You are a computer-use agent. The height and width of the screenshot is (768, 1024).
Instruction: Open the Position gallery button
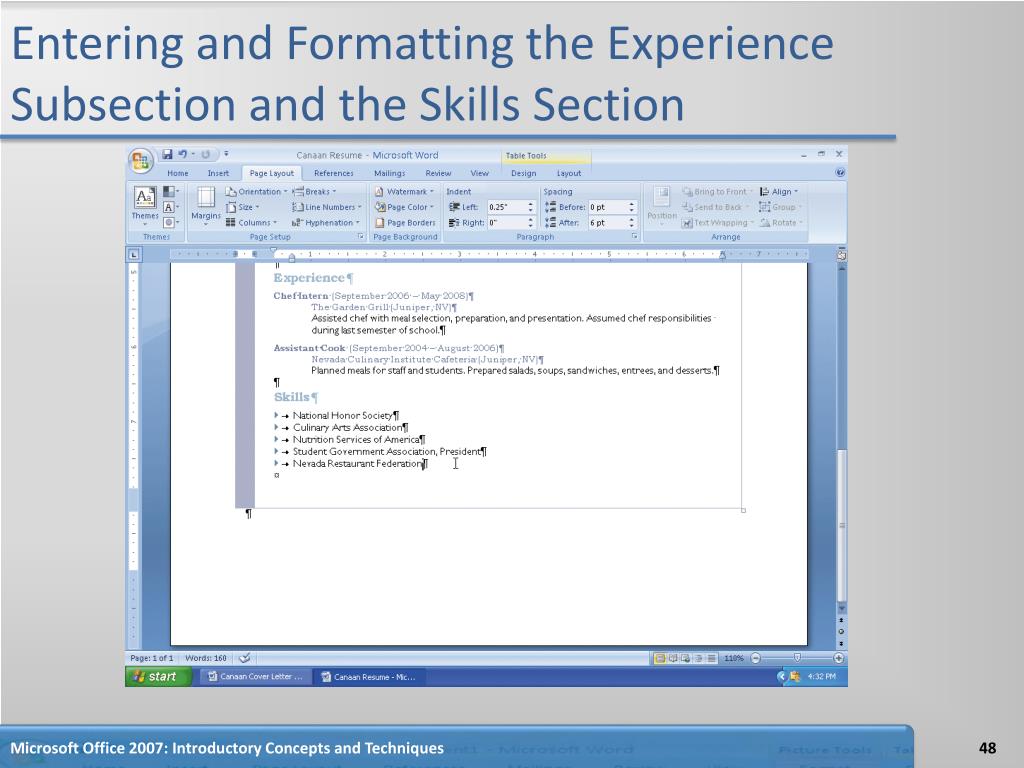662,205
